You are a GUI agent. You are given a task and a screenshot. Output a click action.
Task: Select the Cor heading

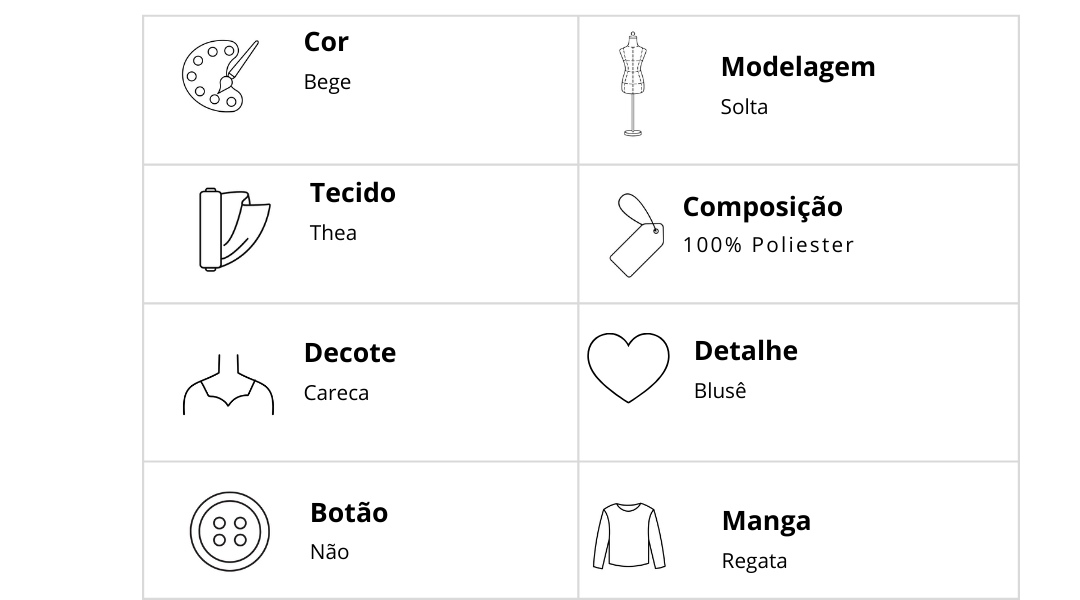tap(326, 42)
